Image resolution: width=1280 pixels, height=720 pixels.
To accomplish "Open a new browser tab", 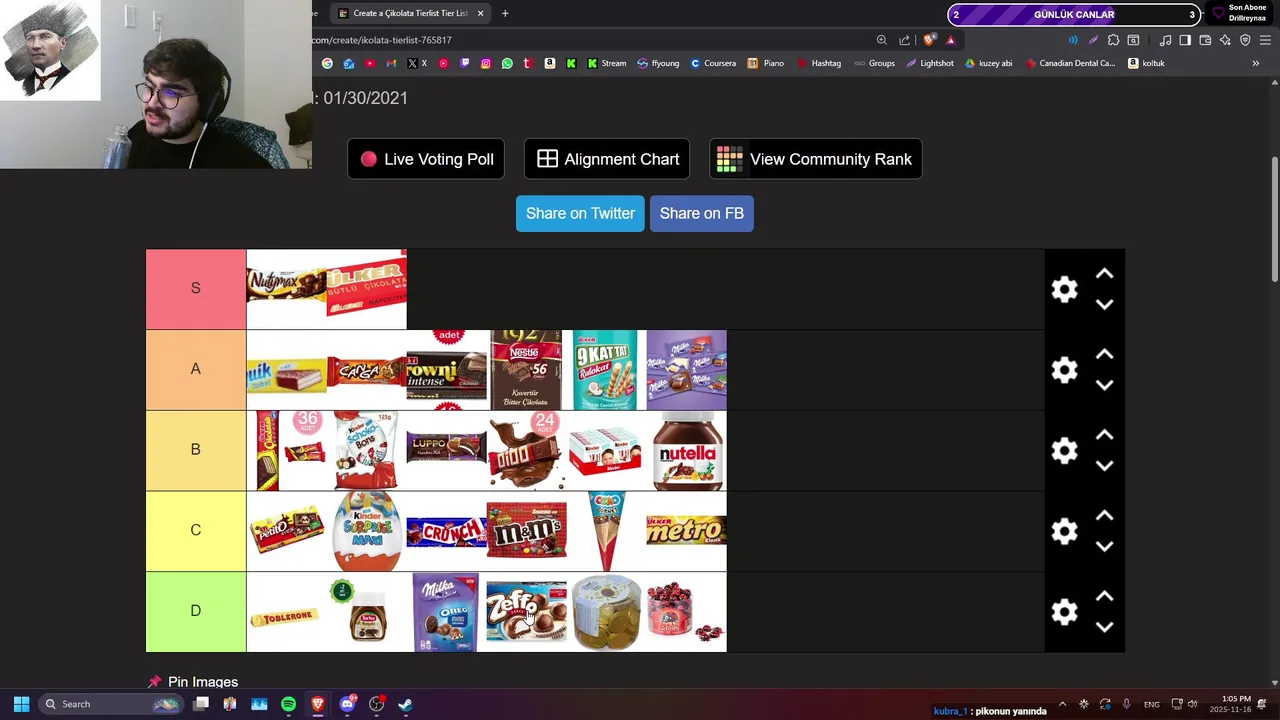I will [505, 13].
